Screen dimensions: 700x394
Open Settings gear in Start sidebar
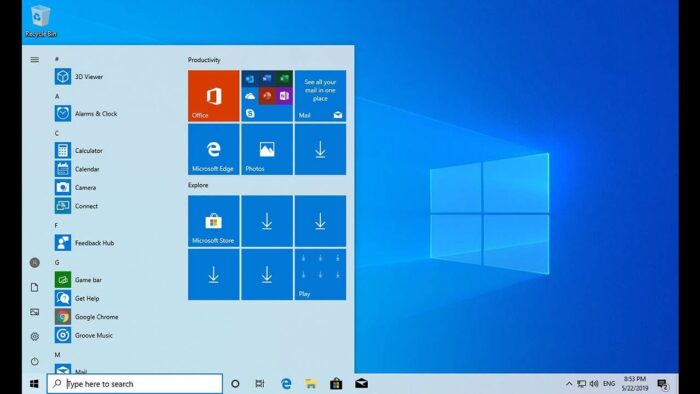click(x=34, y=336)
